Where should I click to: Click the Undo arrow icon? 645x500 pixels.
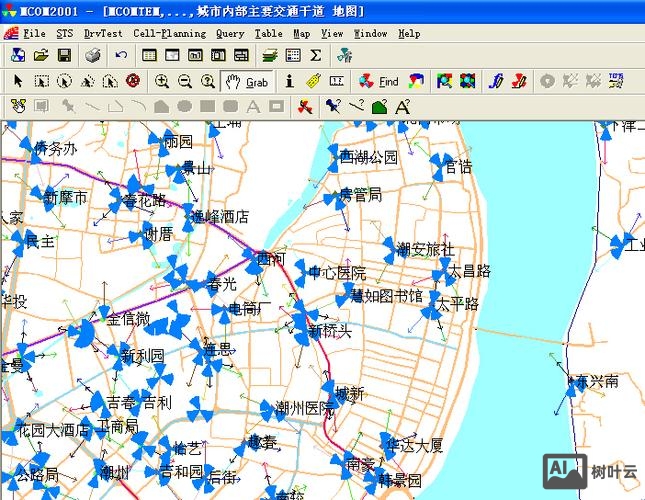[121, 55]
